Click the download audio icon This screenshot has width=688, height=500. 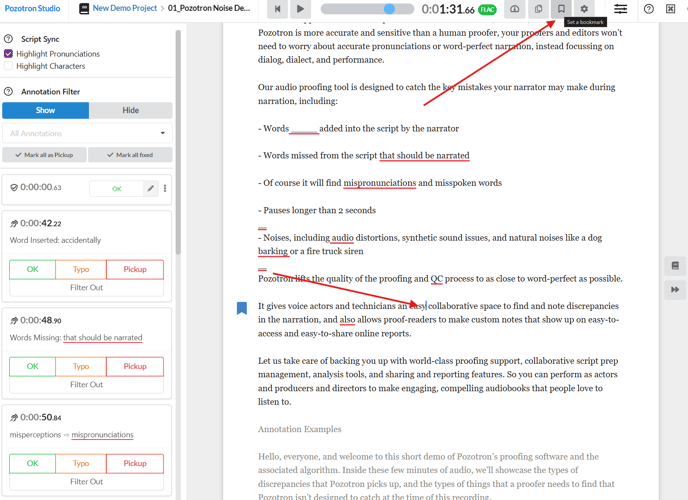pyautogui.click(x=515, y=9)
